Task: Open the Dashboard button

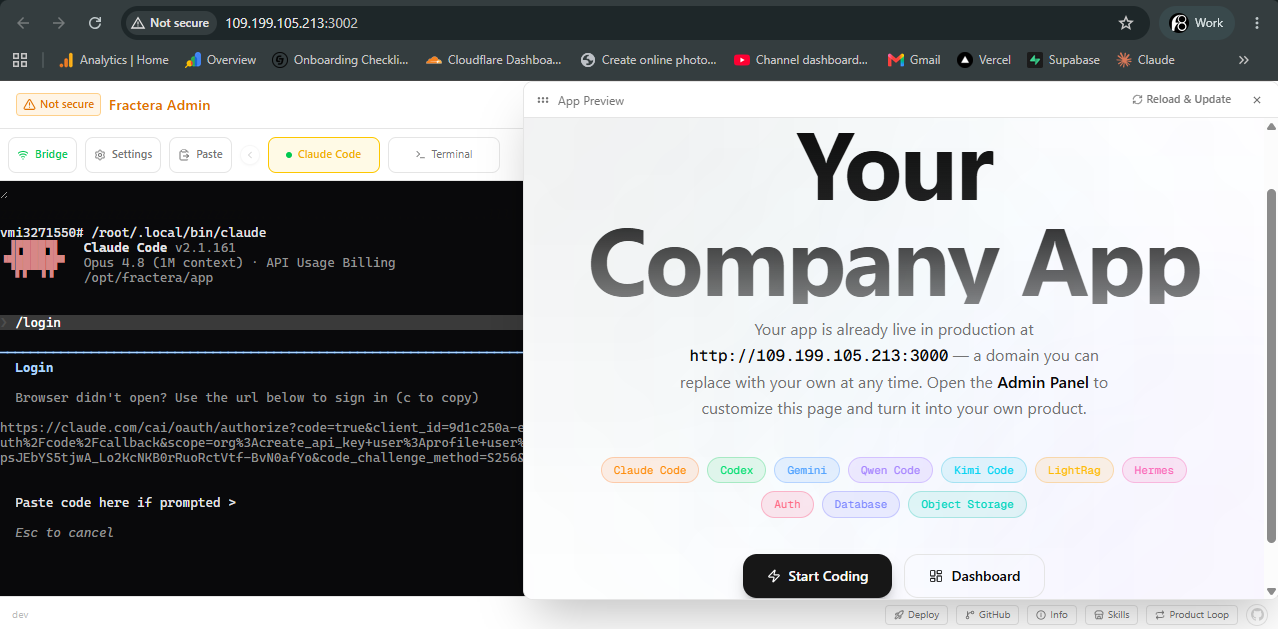Action: coord(974,576)
